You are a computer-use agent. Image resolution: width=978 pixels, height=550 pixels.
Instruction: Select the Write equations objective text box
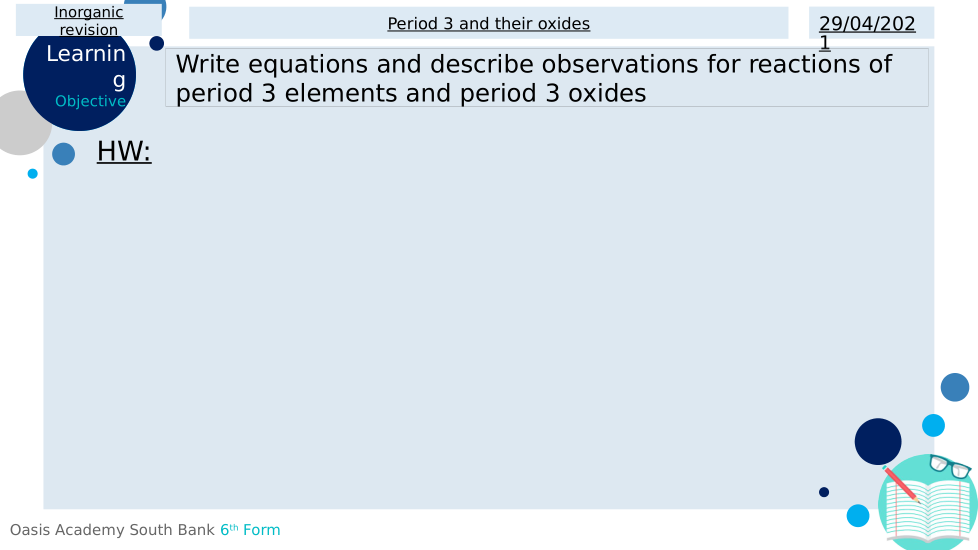[x=546, y=78]
